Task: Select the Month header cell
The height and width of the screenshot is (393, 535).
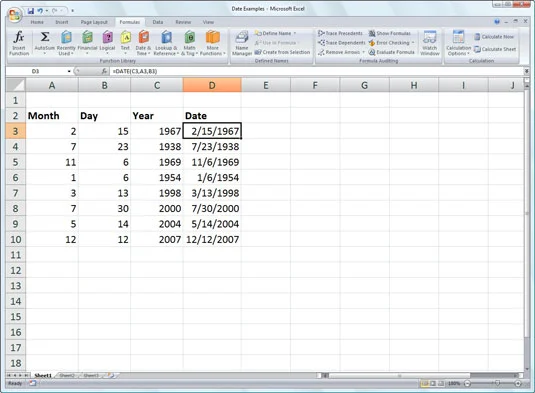Action: pyautogui.click(x=52, y=116)
